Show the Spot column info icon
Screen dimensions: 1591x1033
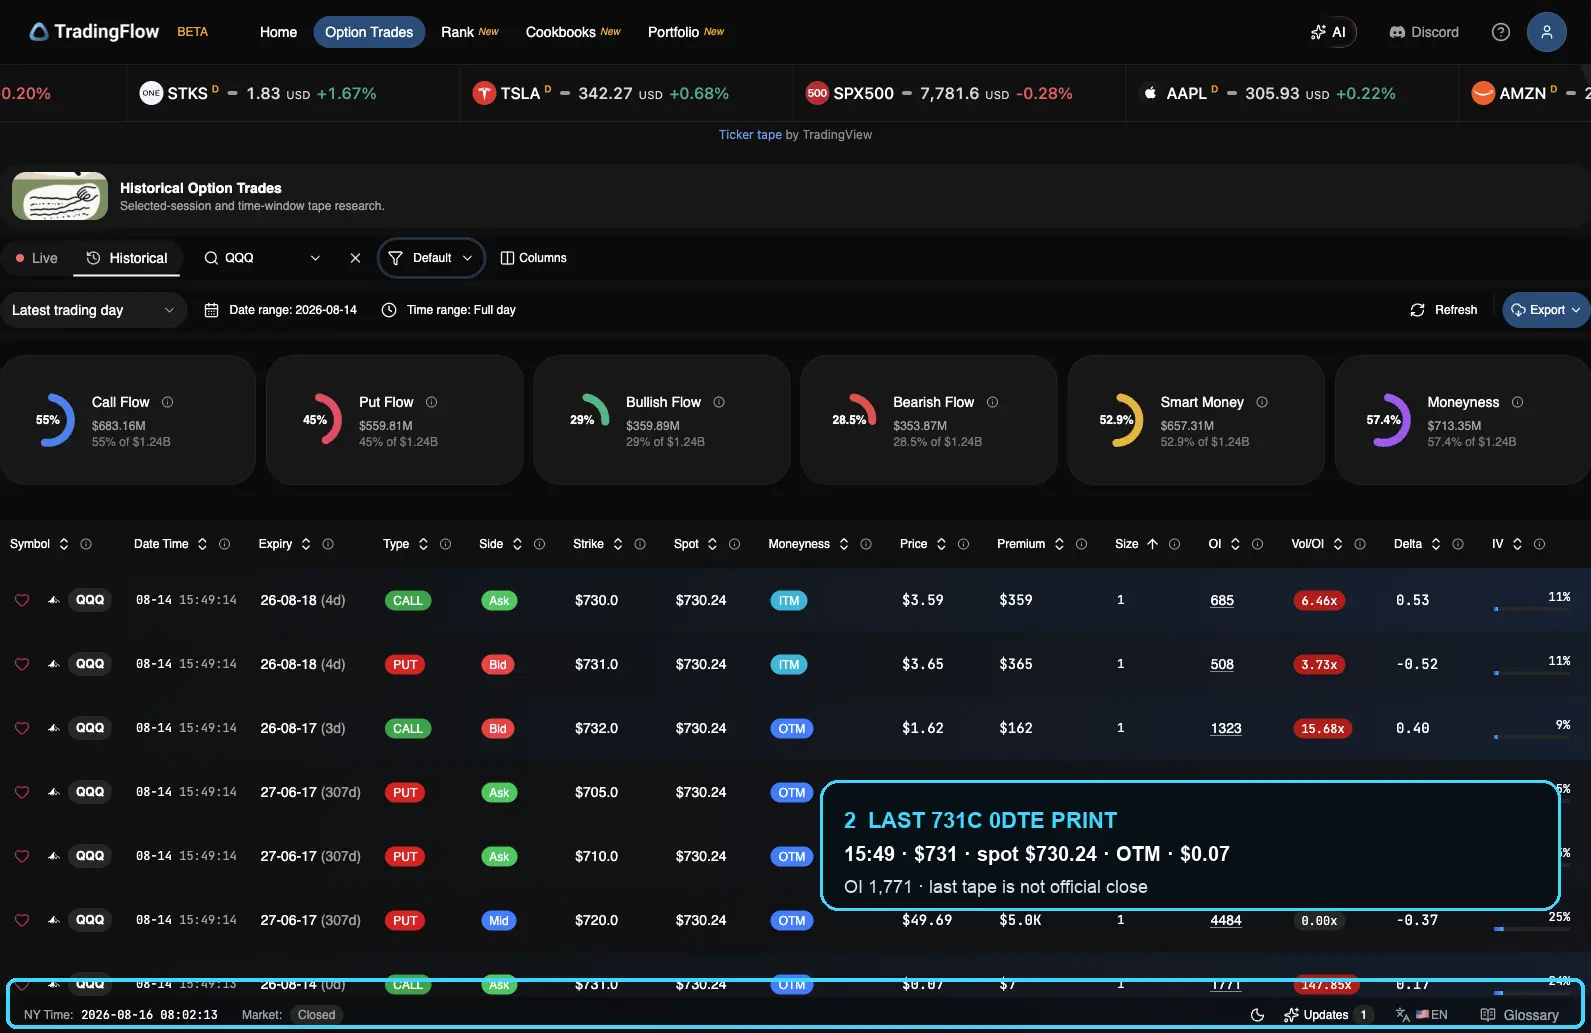[x=735, y=544]
